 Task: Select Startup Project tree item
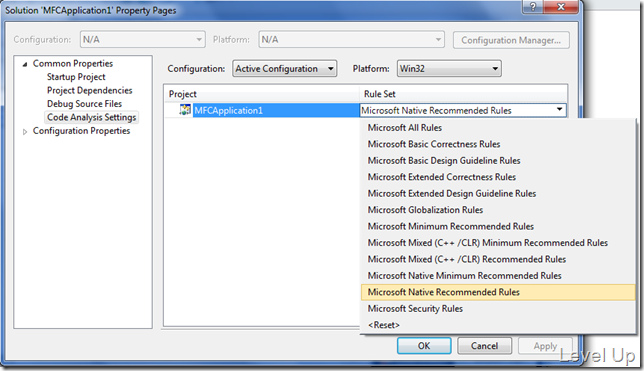point(76,77)
